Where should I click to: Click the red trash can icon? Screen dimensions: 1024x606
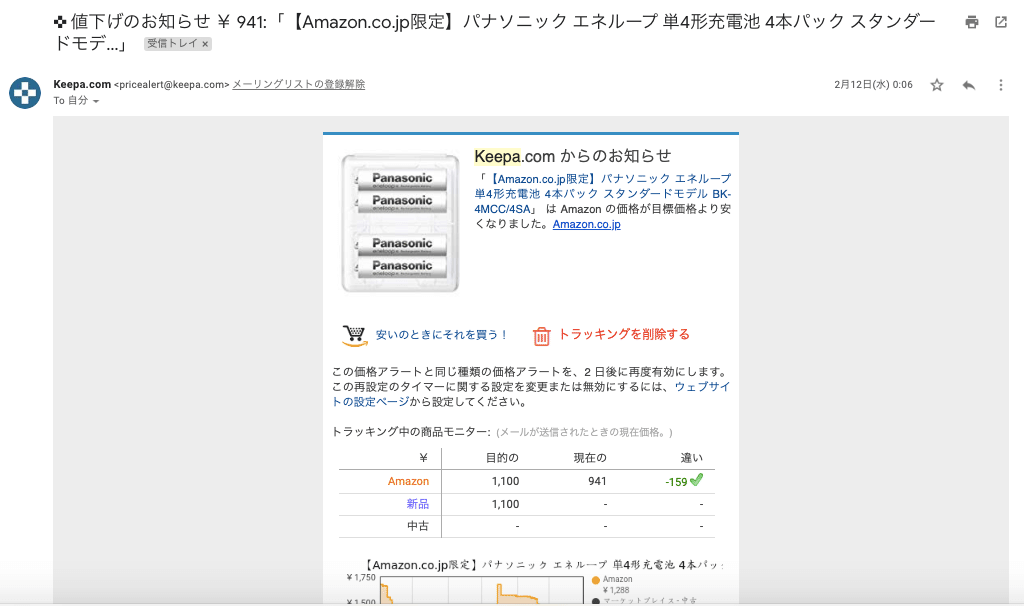(x=541, y=336)
